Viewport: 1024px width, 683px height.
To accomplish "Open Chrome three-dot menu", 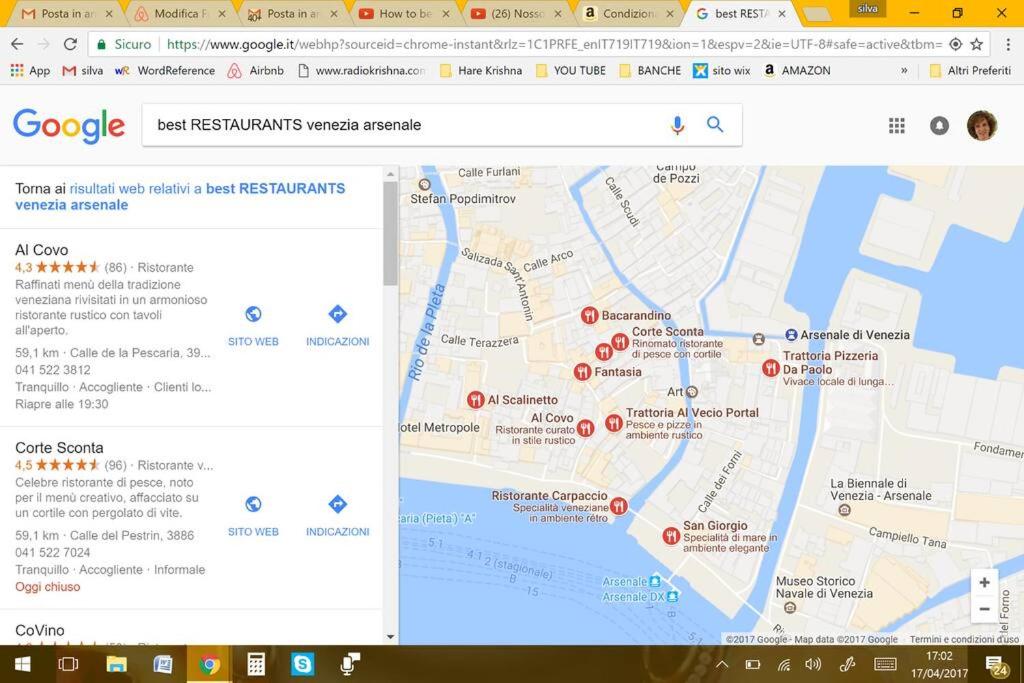I will point(1008,44).
